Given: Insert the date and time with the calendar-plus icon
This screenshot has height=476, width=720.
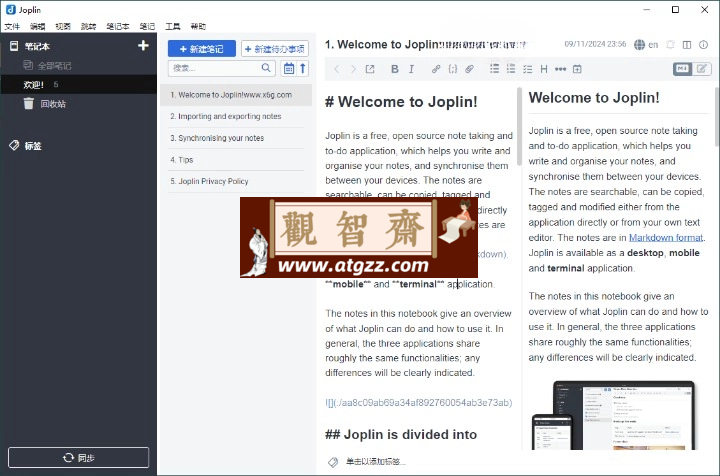Looking at the screenshot, I should 577,69.
